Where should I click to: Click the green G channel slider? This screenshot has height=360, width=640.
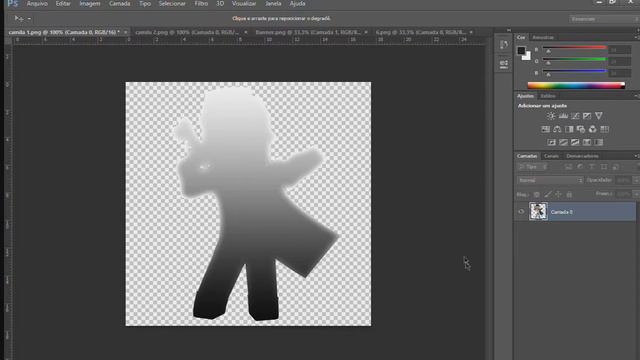click(x=574, y=60)
